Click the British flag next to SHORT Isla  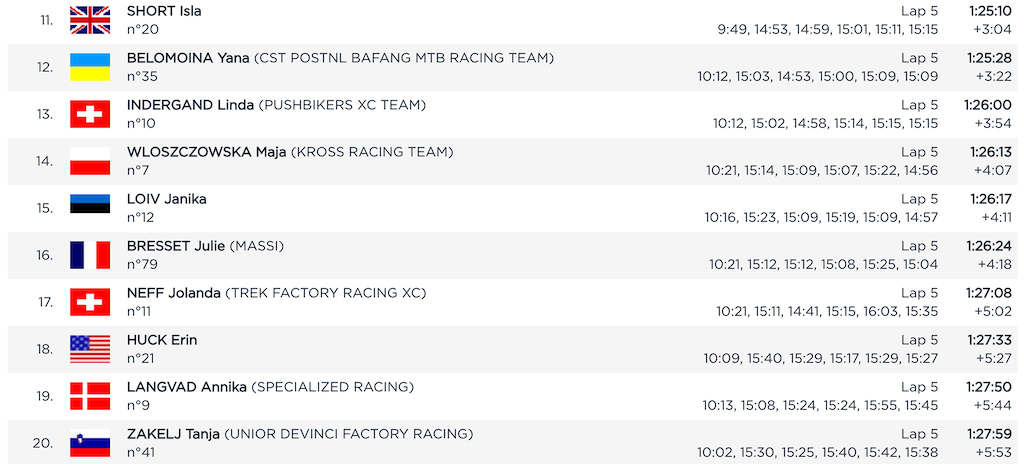pos(90,20)
